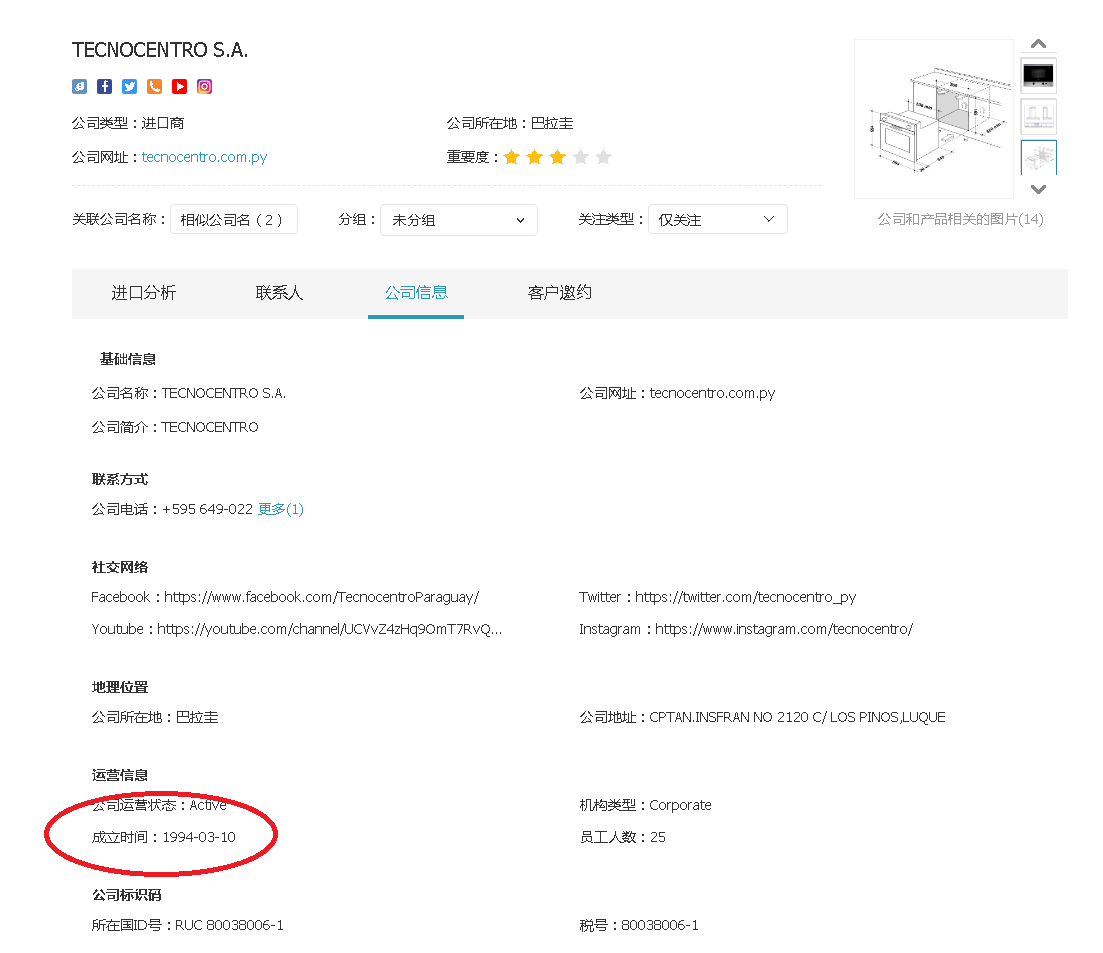Select the 公司信息 tab

pyautogui.click(x=416, y=293)
